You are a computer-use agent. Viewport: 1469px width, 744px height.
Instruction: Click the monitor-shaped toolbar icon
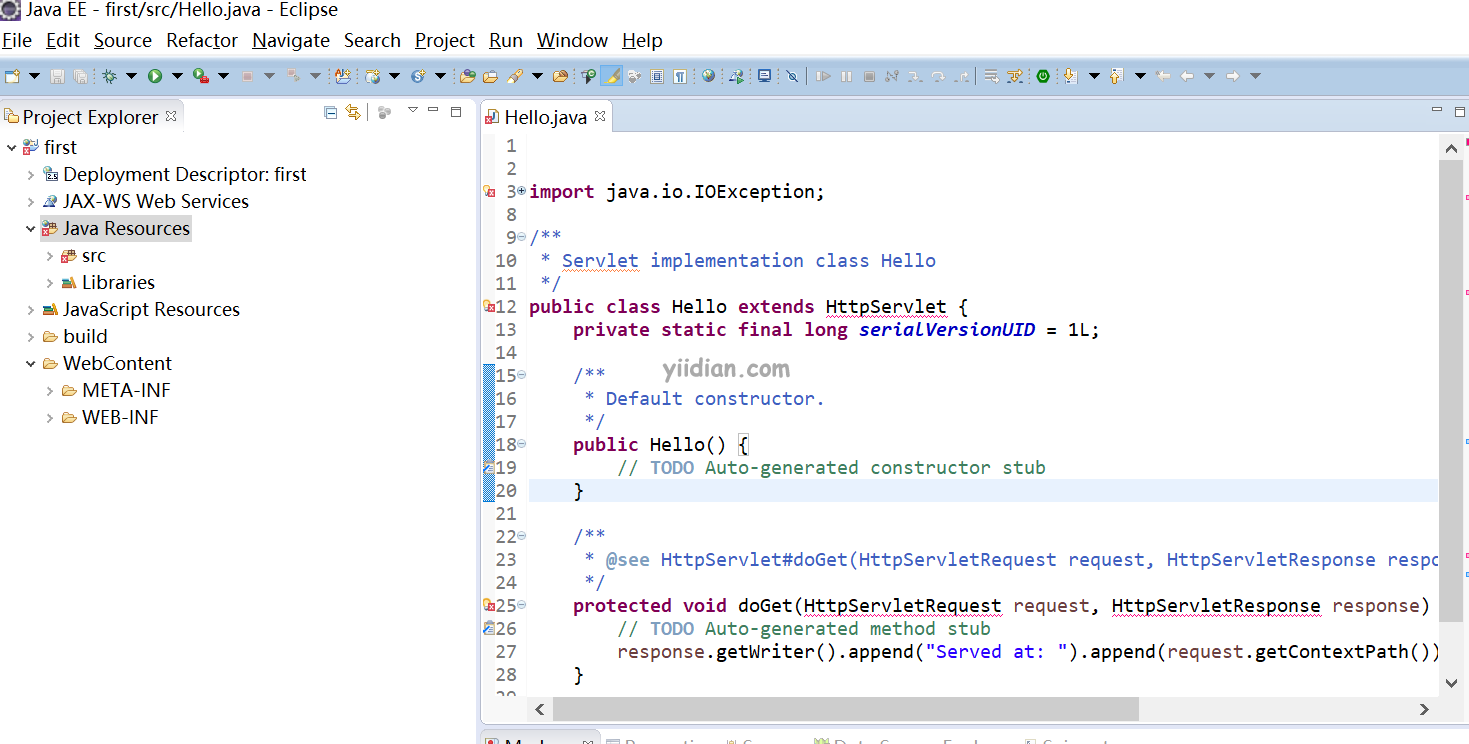765,76
